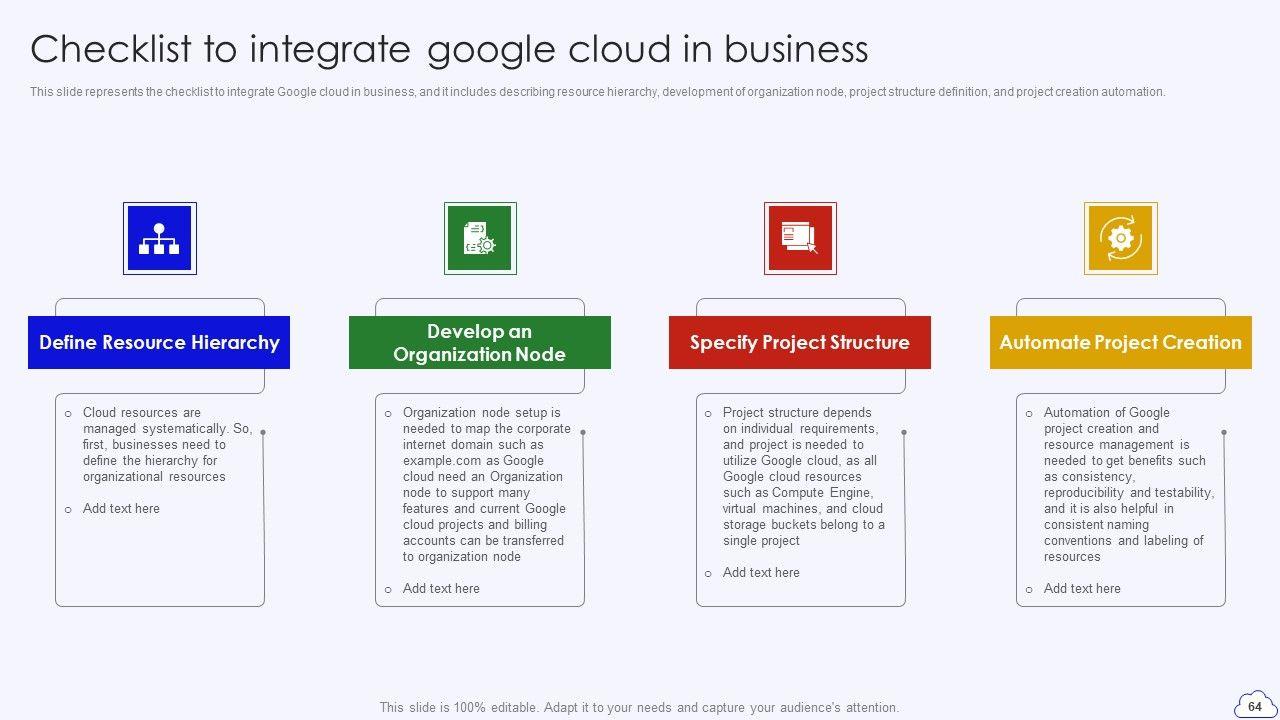The height and width of the screenshot is (720, 1280).
Task: Click 'Add text here' under Project Structure
Action: coord(761,573)
